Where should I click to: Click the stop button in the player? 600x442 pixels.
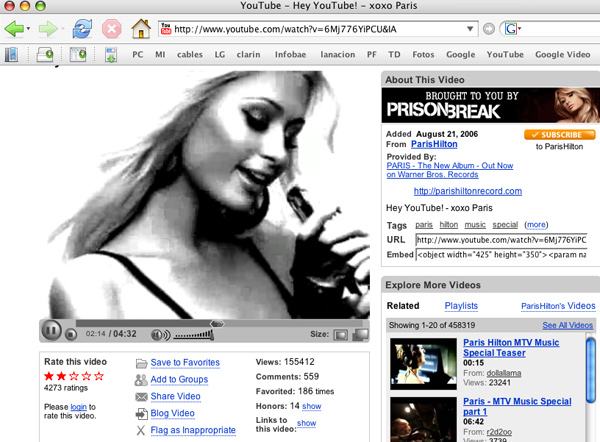click(71, 334)
